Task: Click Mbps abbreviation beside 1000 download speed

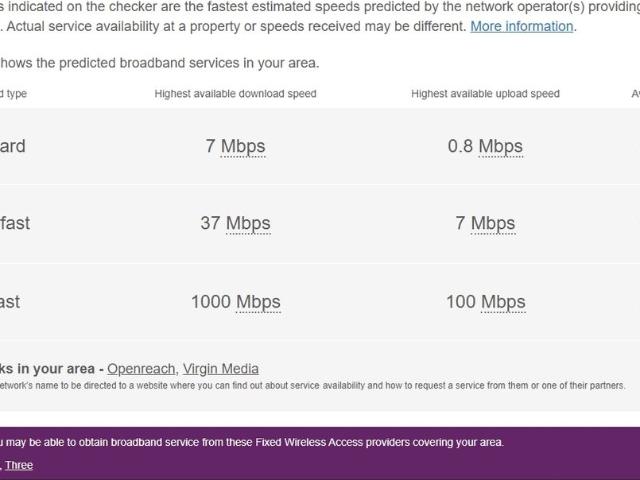Action: pyautogui.click(x=258, y=301)
